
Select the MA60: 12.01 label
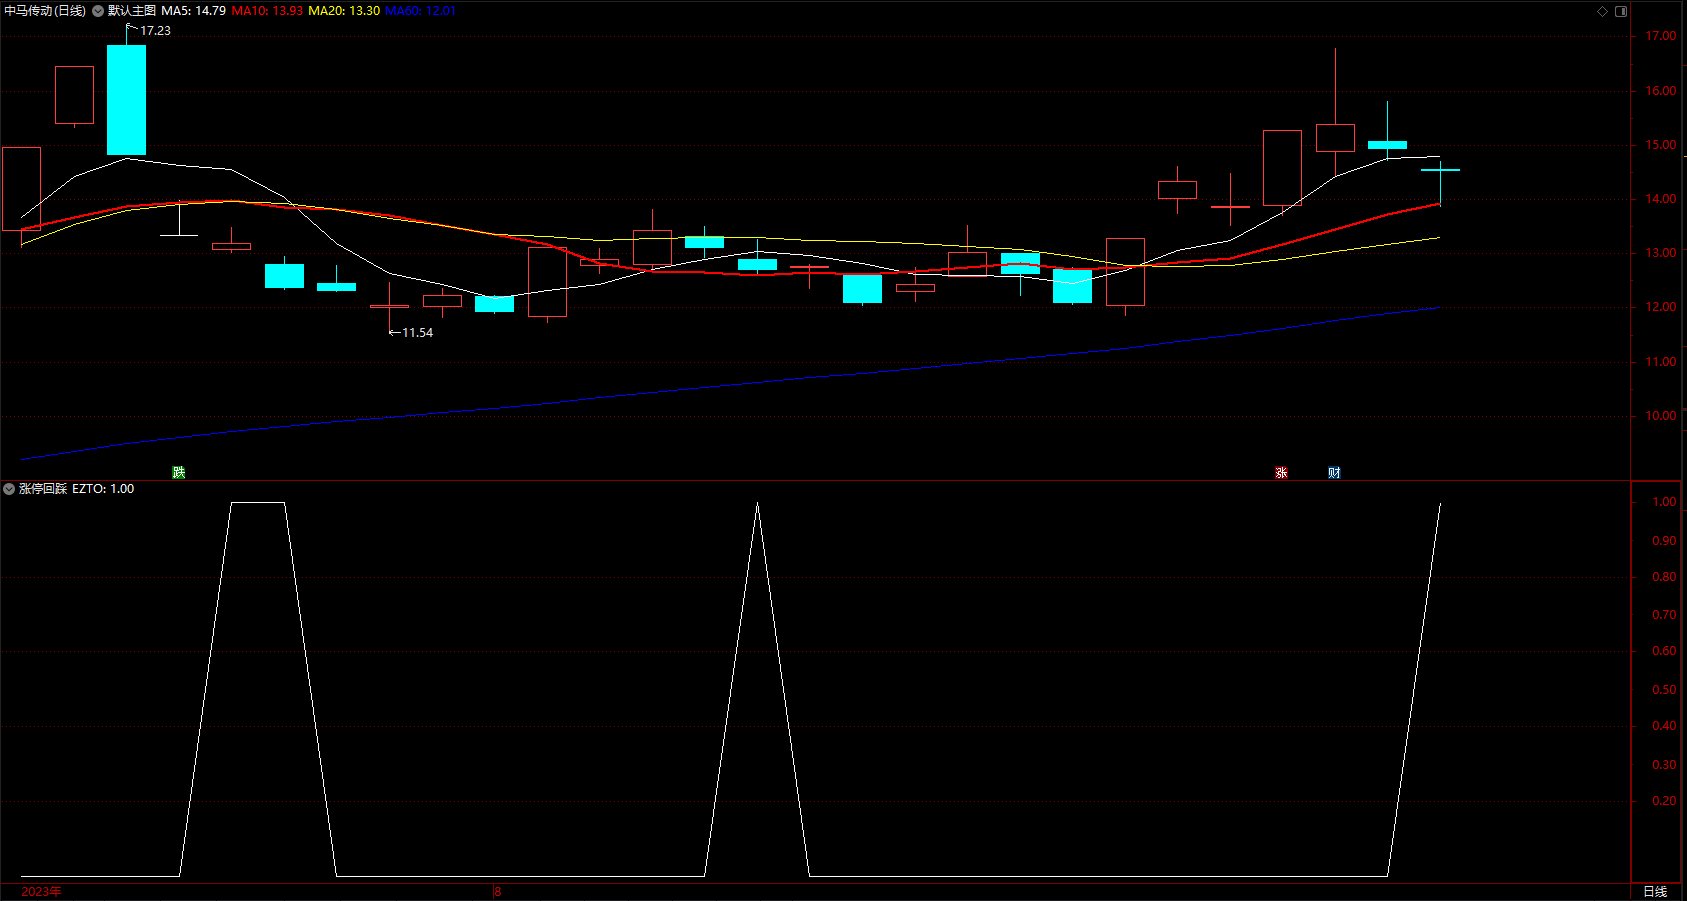(420, 11)
